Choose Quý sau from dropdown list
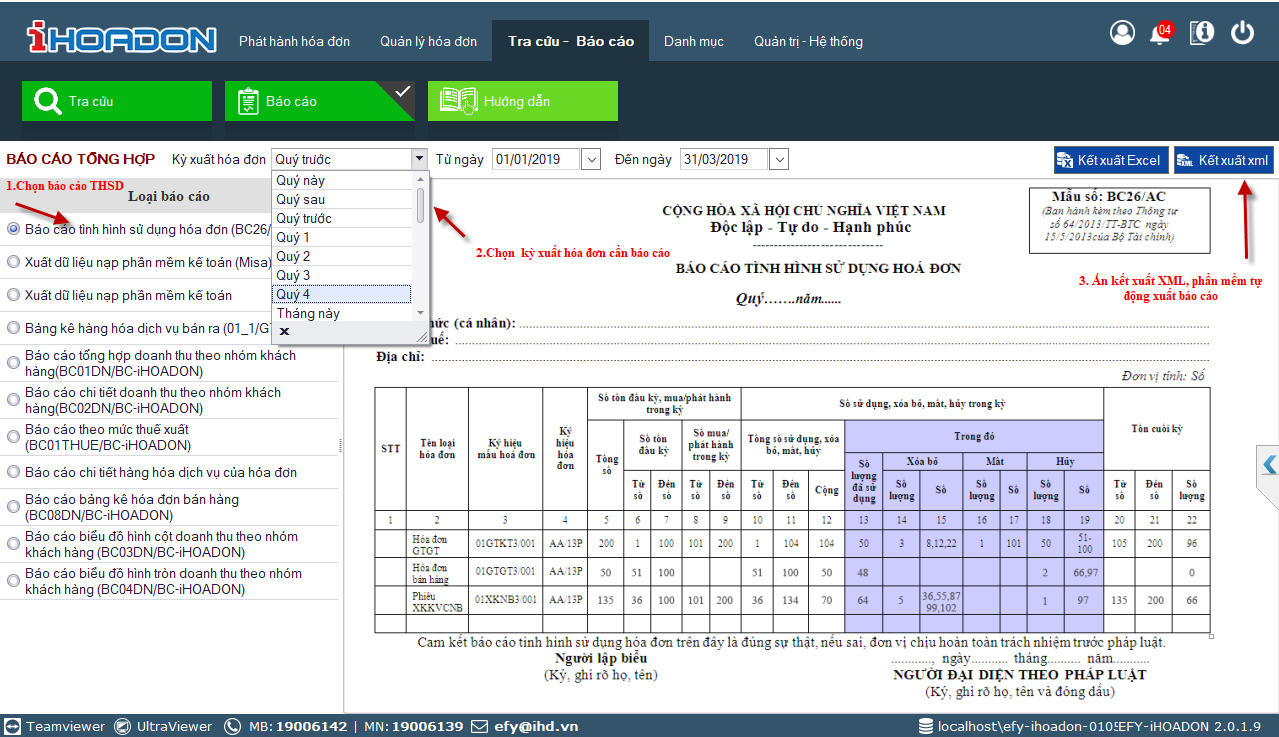Screen dimensions: 1279x737 (343, 200)
